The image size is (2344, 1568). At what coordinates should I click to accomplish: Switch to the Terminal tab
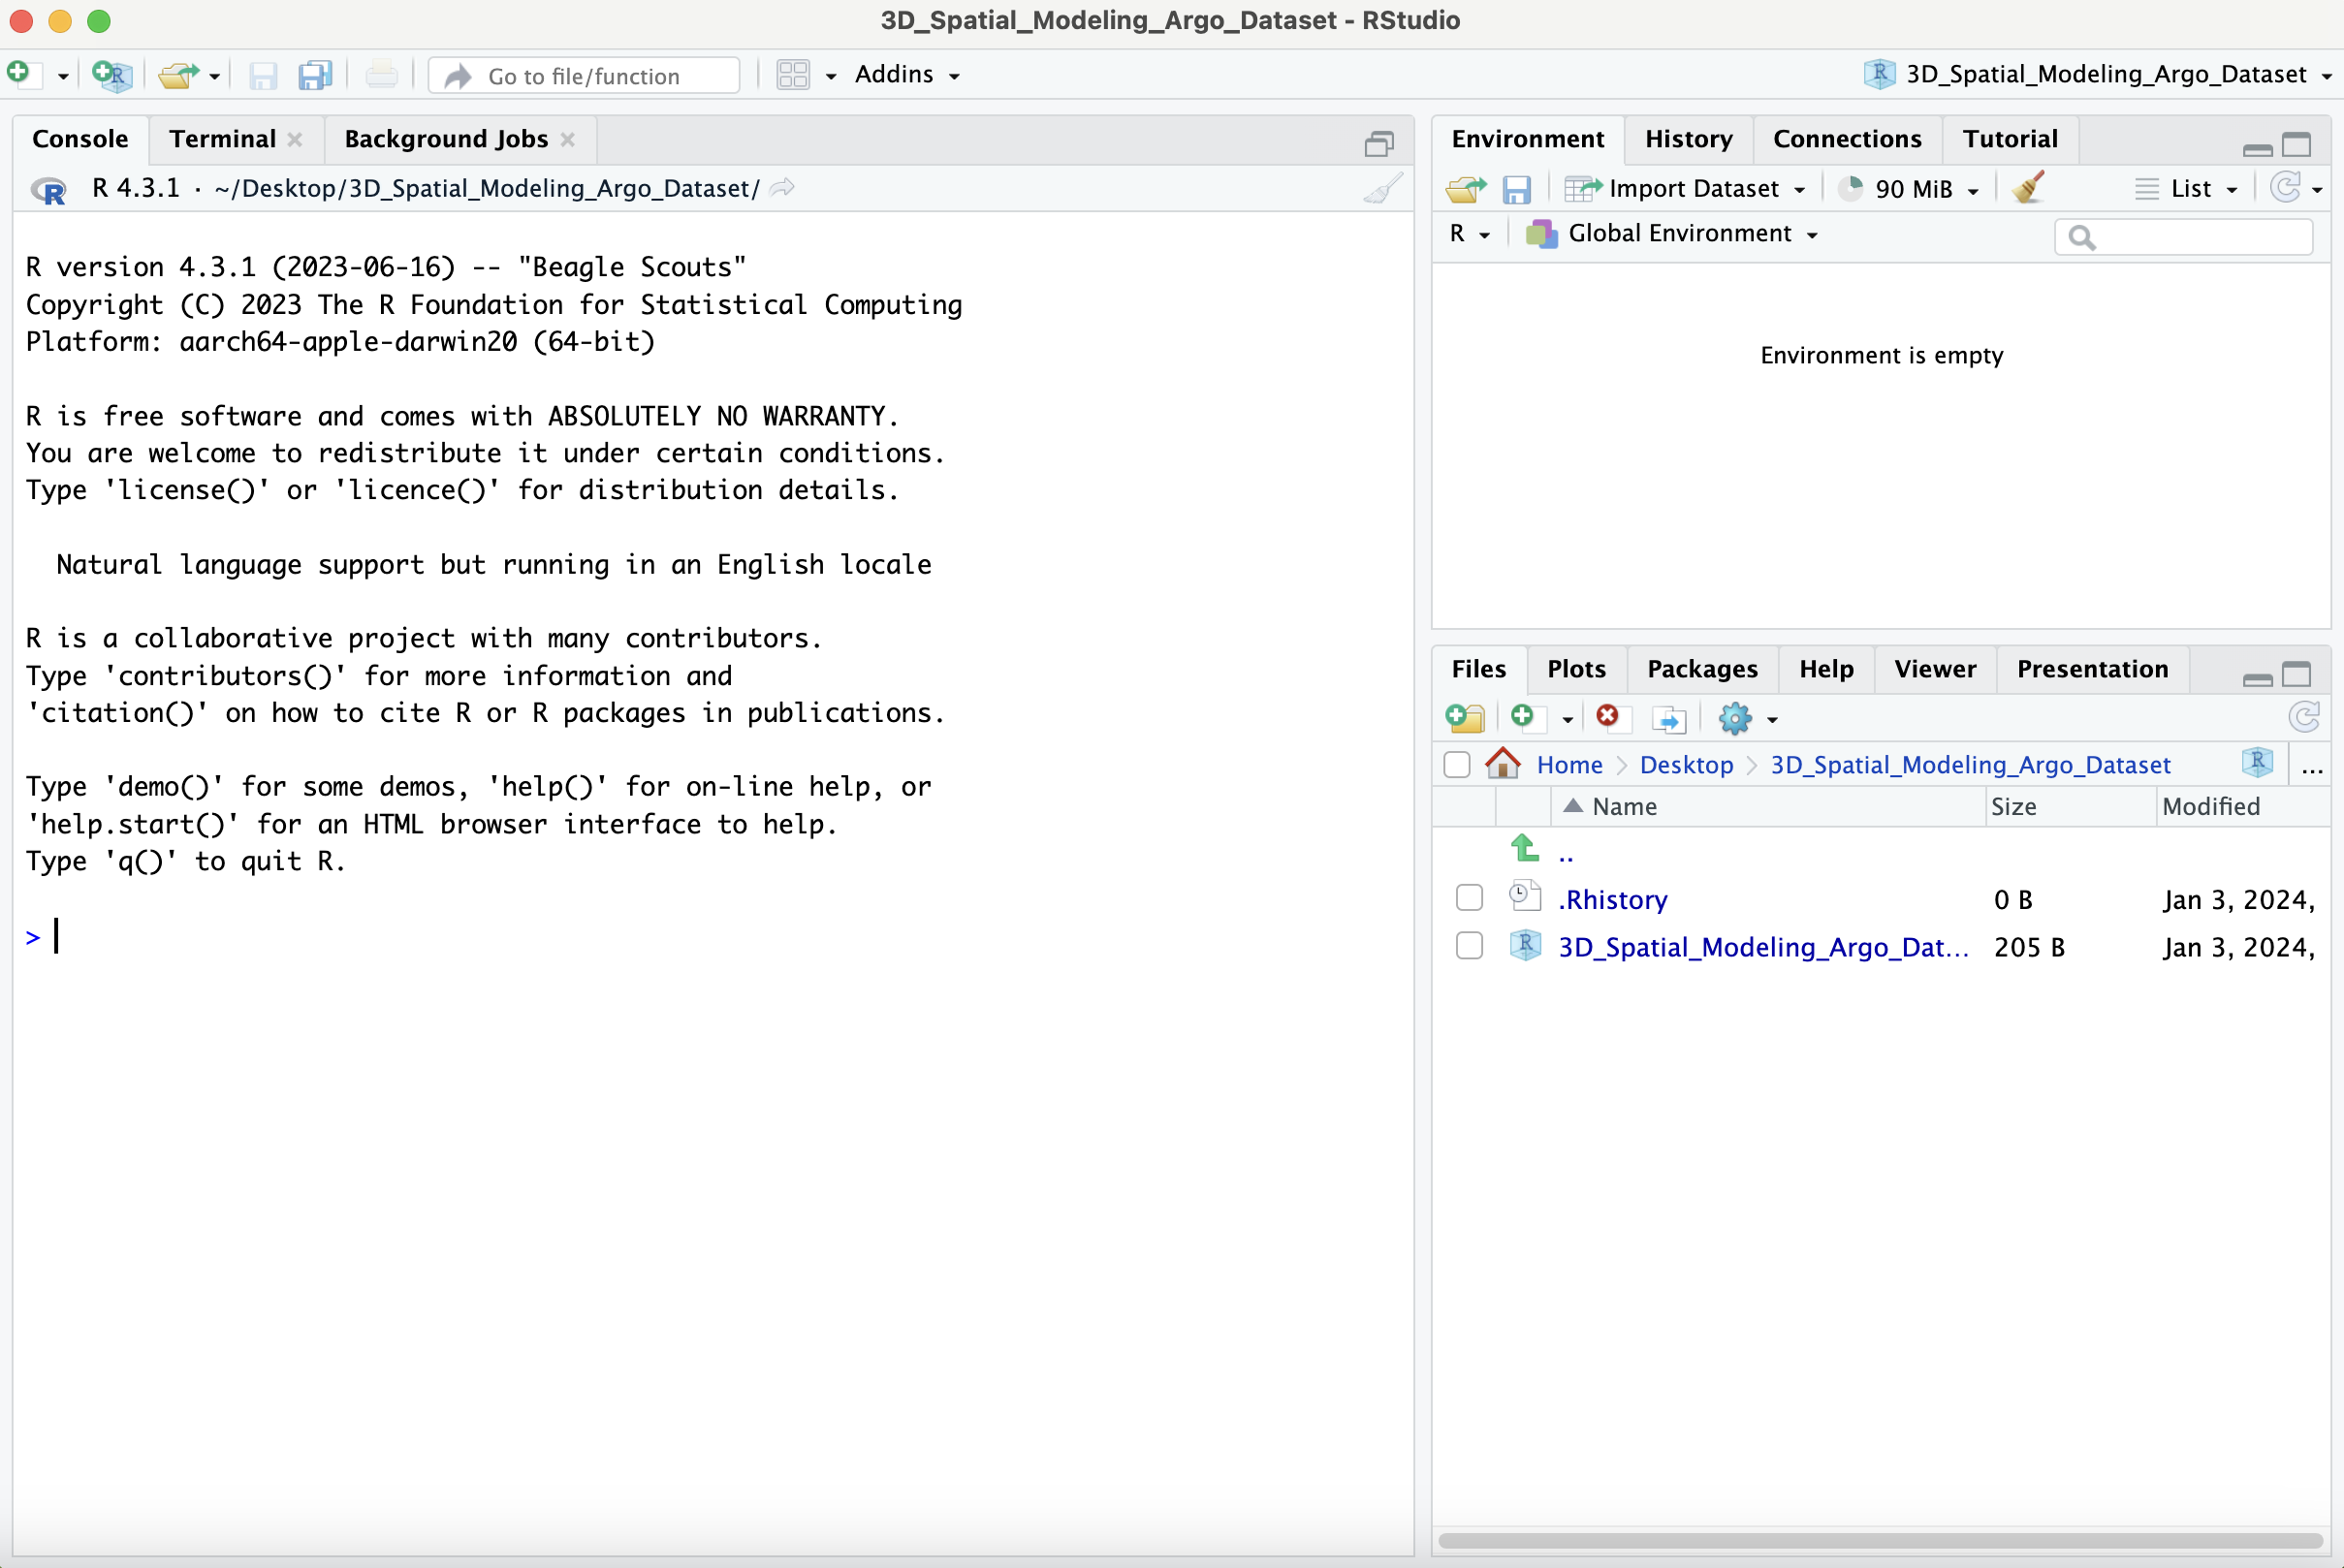222,139
